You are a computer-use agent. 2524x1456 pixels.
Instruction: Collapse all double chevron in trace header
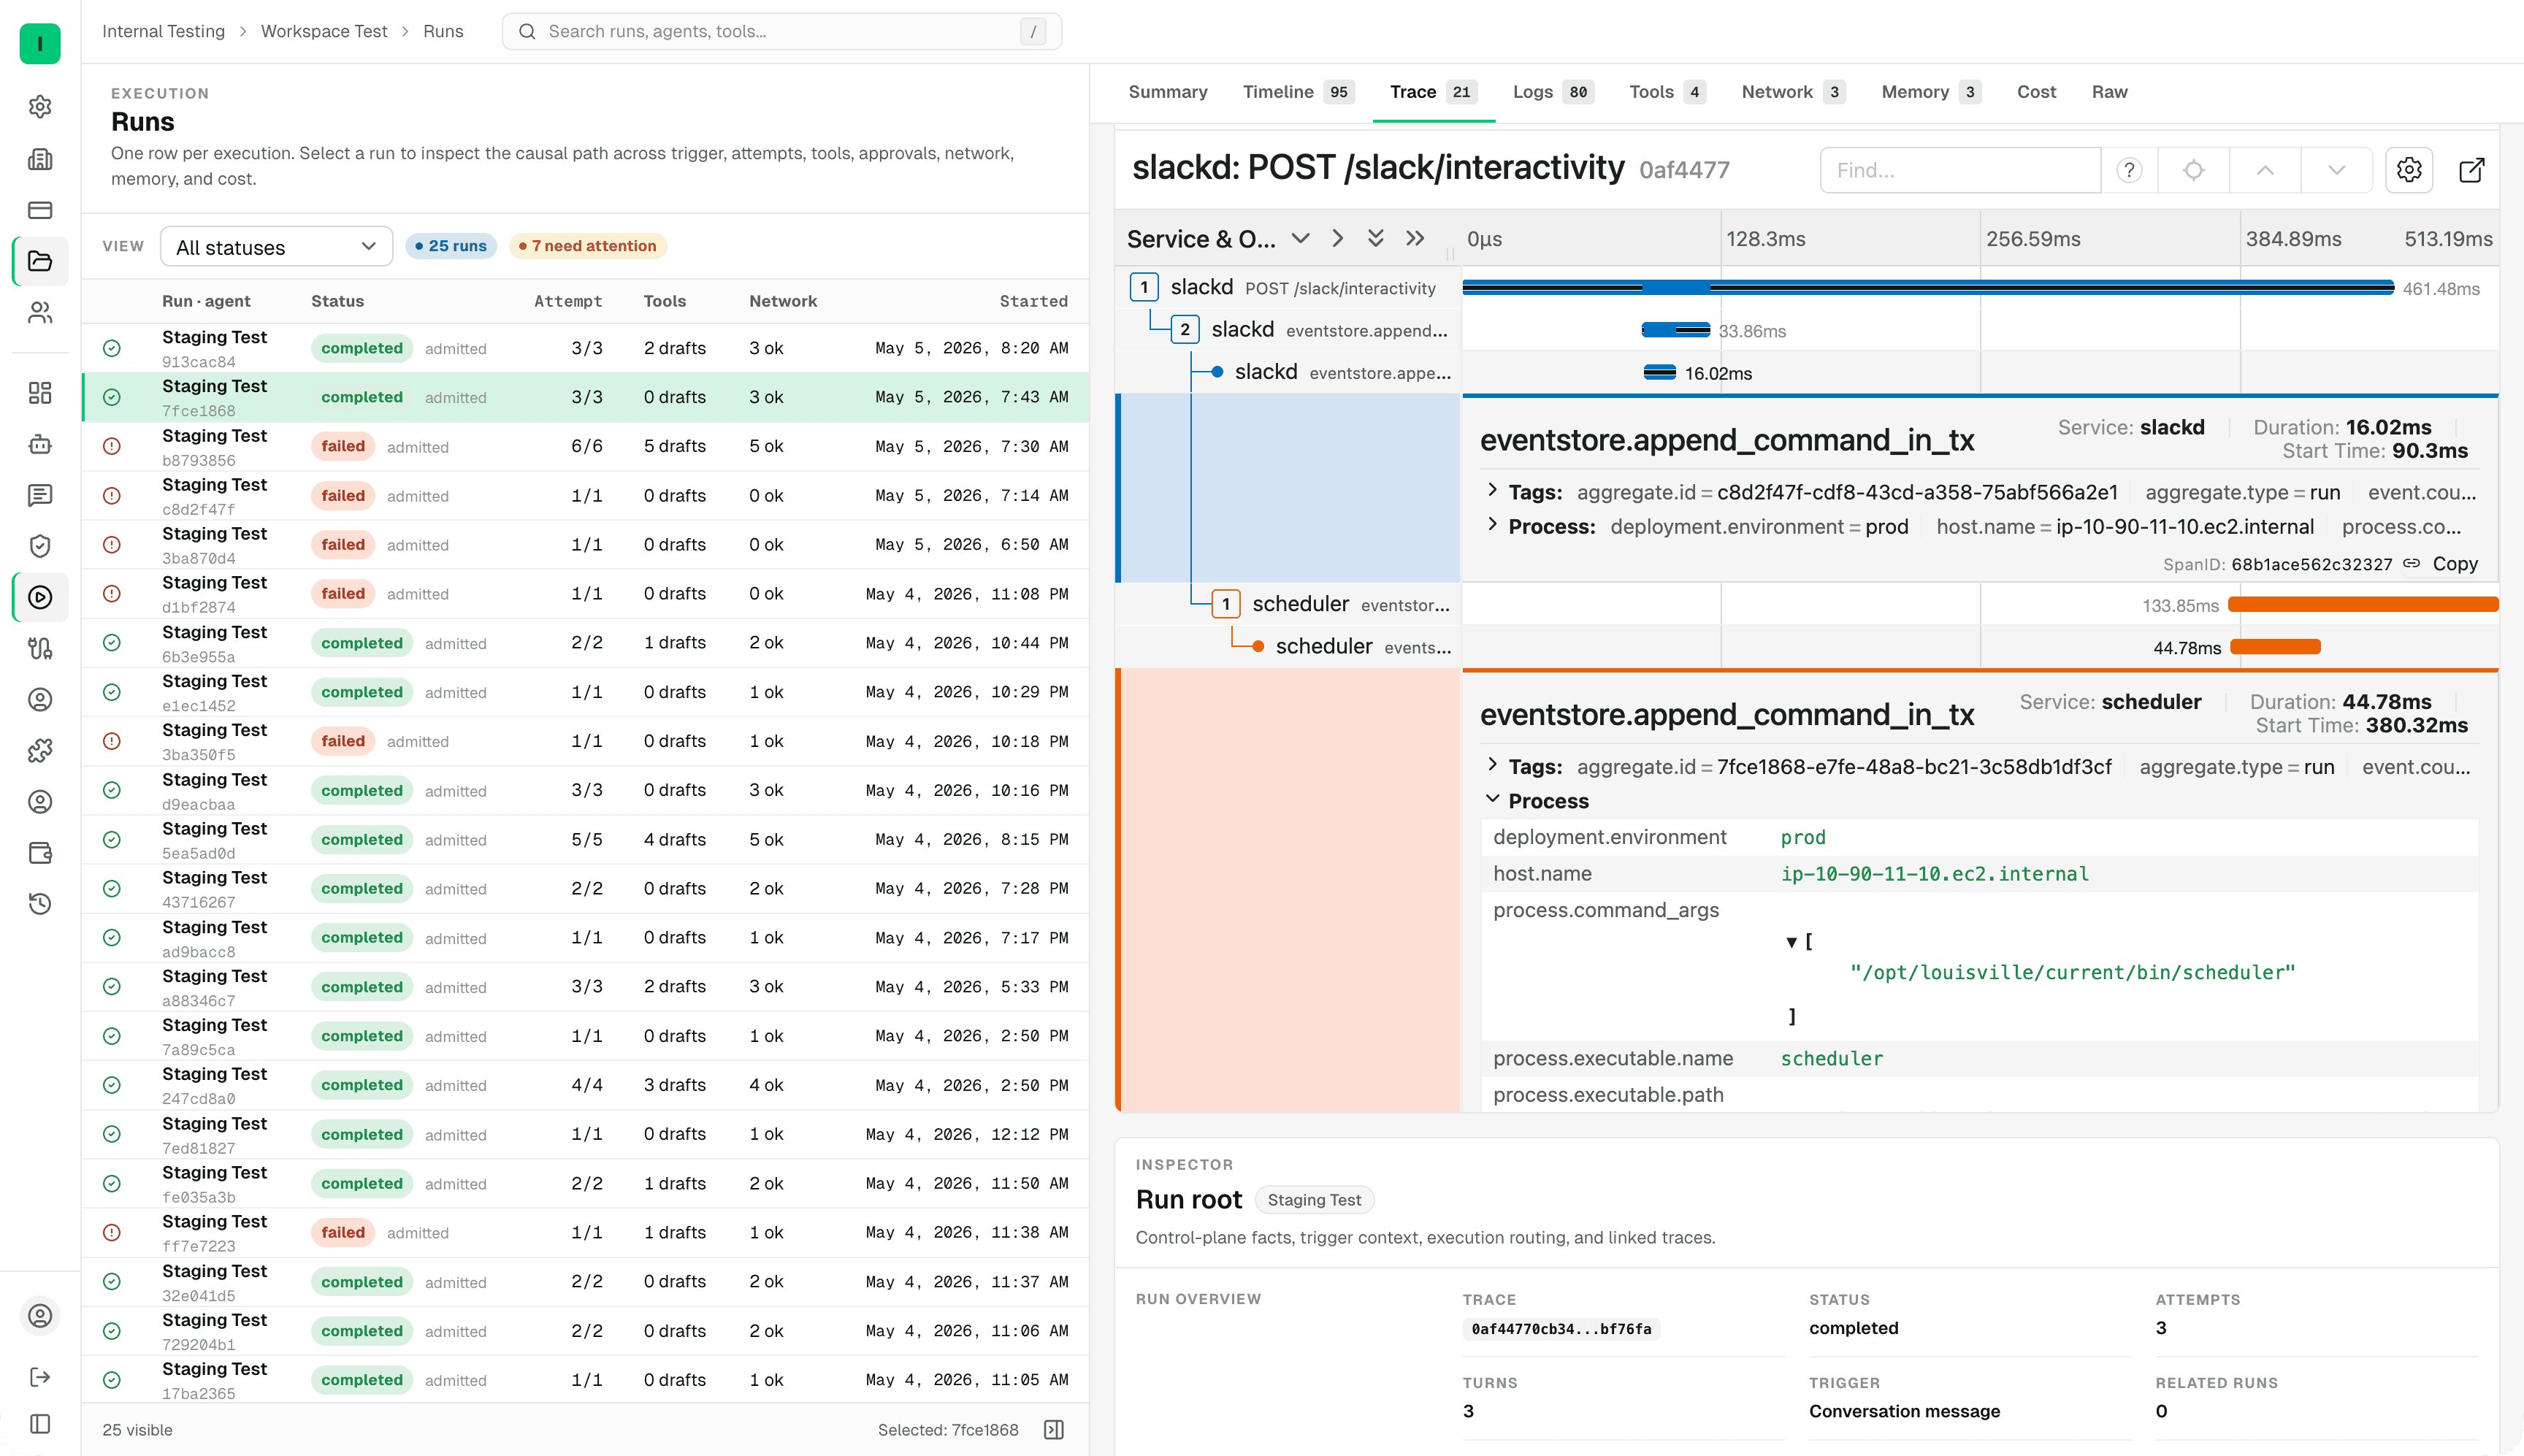click(1375, 238)
